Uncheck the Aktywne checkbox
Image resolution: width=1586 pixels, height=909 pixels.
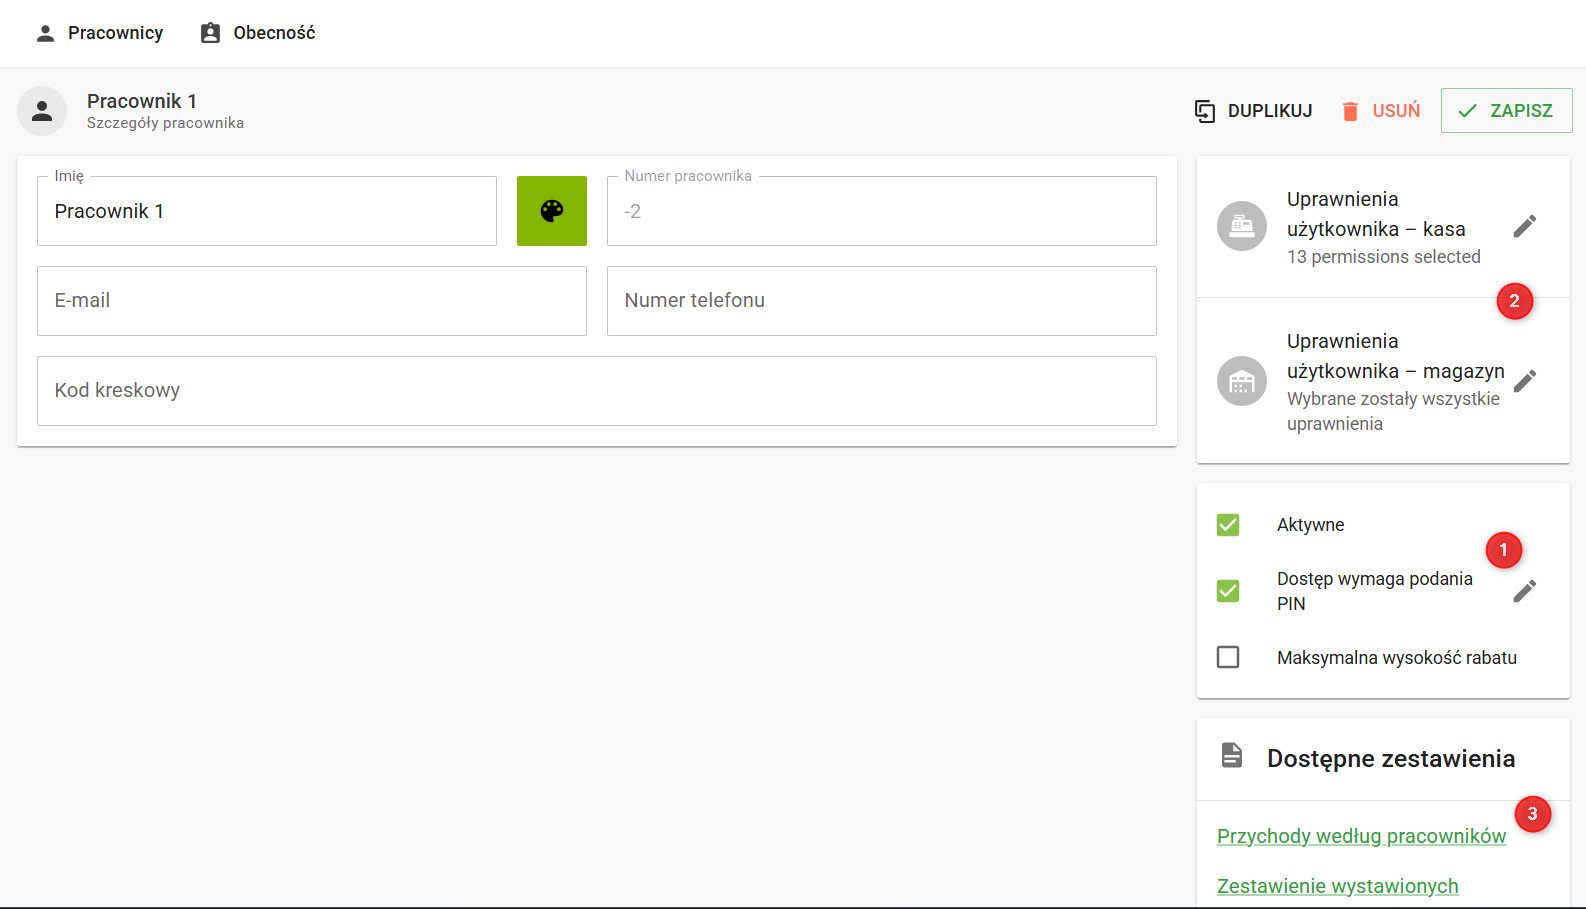pyautogui.click(x=1228, y=525)
